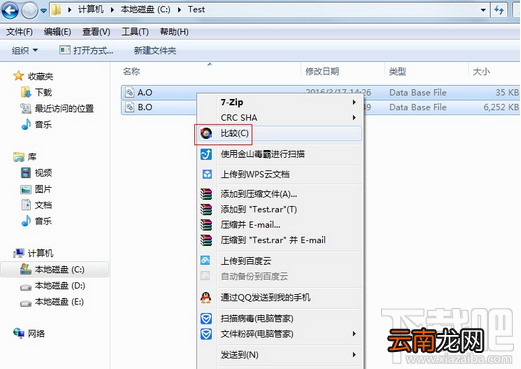
Task: Choose 比较(C) from the context menu
Action: point(279,133)
